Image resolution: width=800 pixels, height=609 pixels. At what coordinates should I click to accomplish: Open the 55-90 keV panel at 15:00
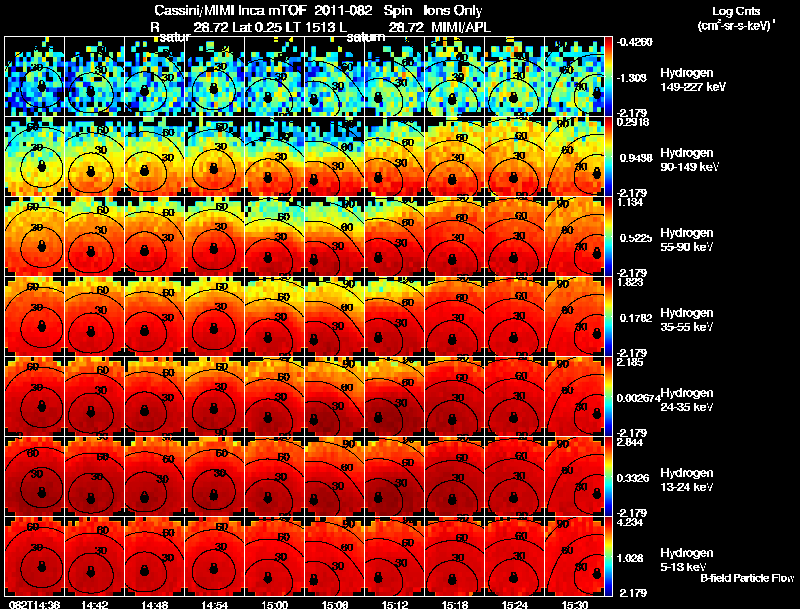[274, 236]
